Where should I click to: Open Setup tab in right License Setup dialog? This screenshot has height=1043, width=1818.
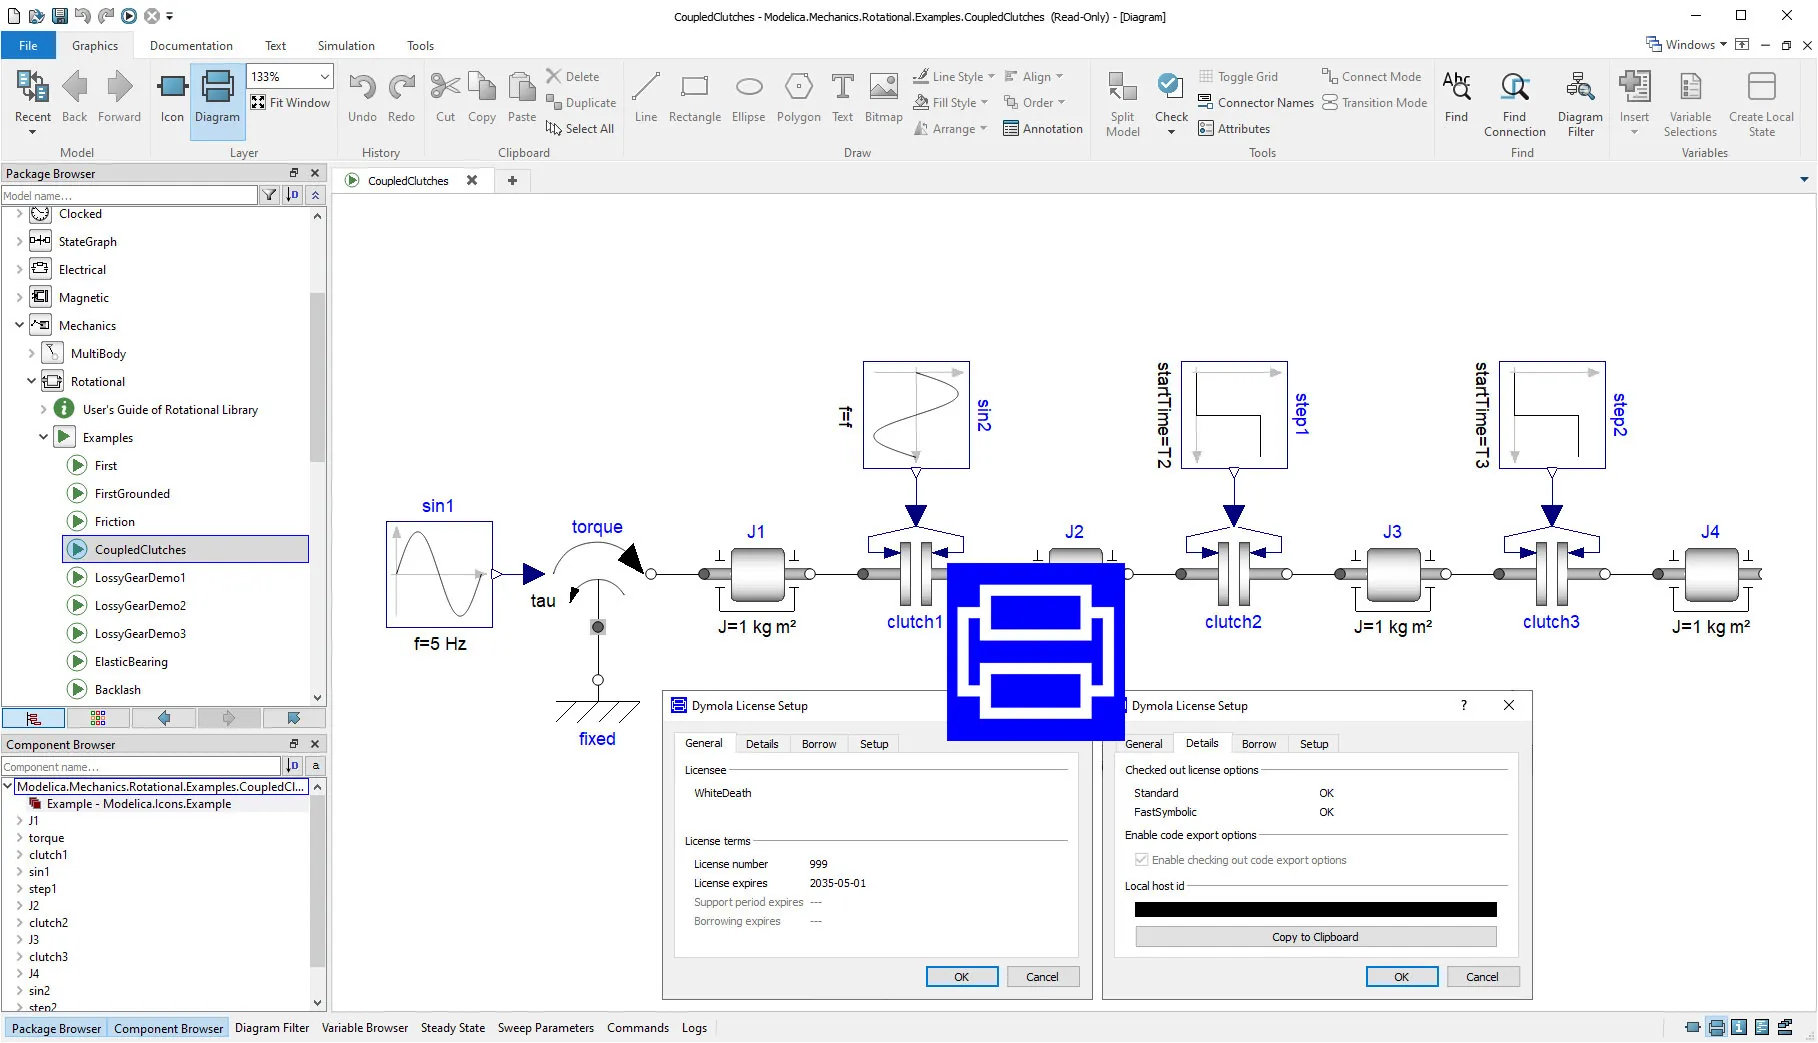1314,744
